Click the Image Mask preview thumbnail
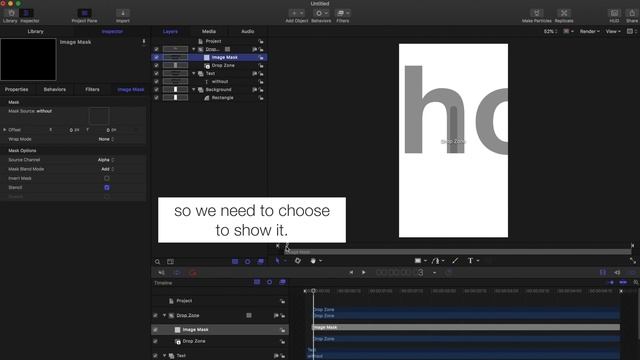640x360 pixels. 28,59
